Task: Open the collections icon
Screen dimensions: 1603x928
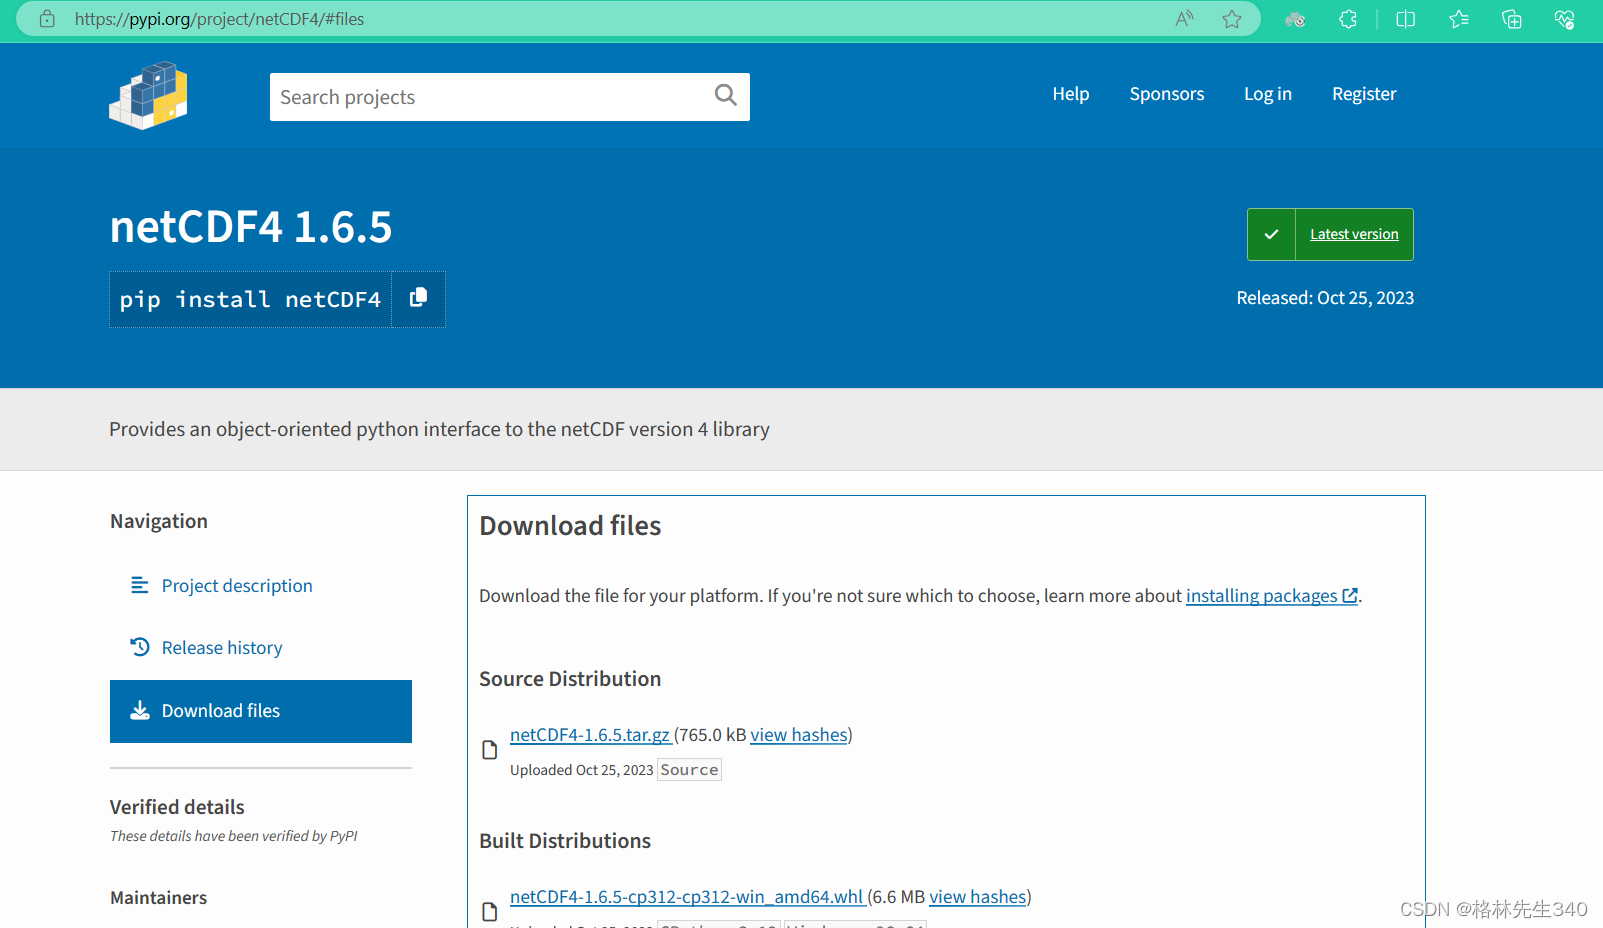Action: click(x=1512, y=19)
